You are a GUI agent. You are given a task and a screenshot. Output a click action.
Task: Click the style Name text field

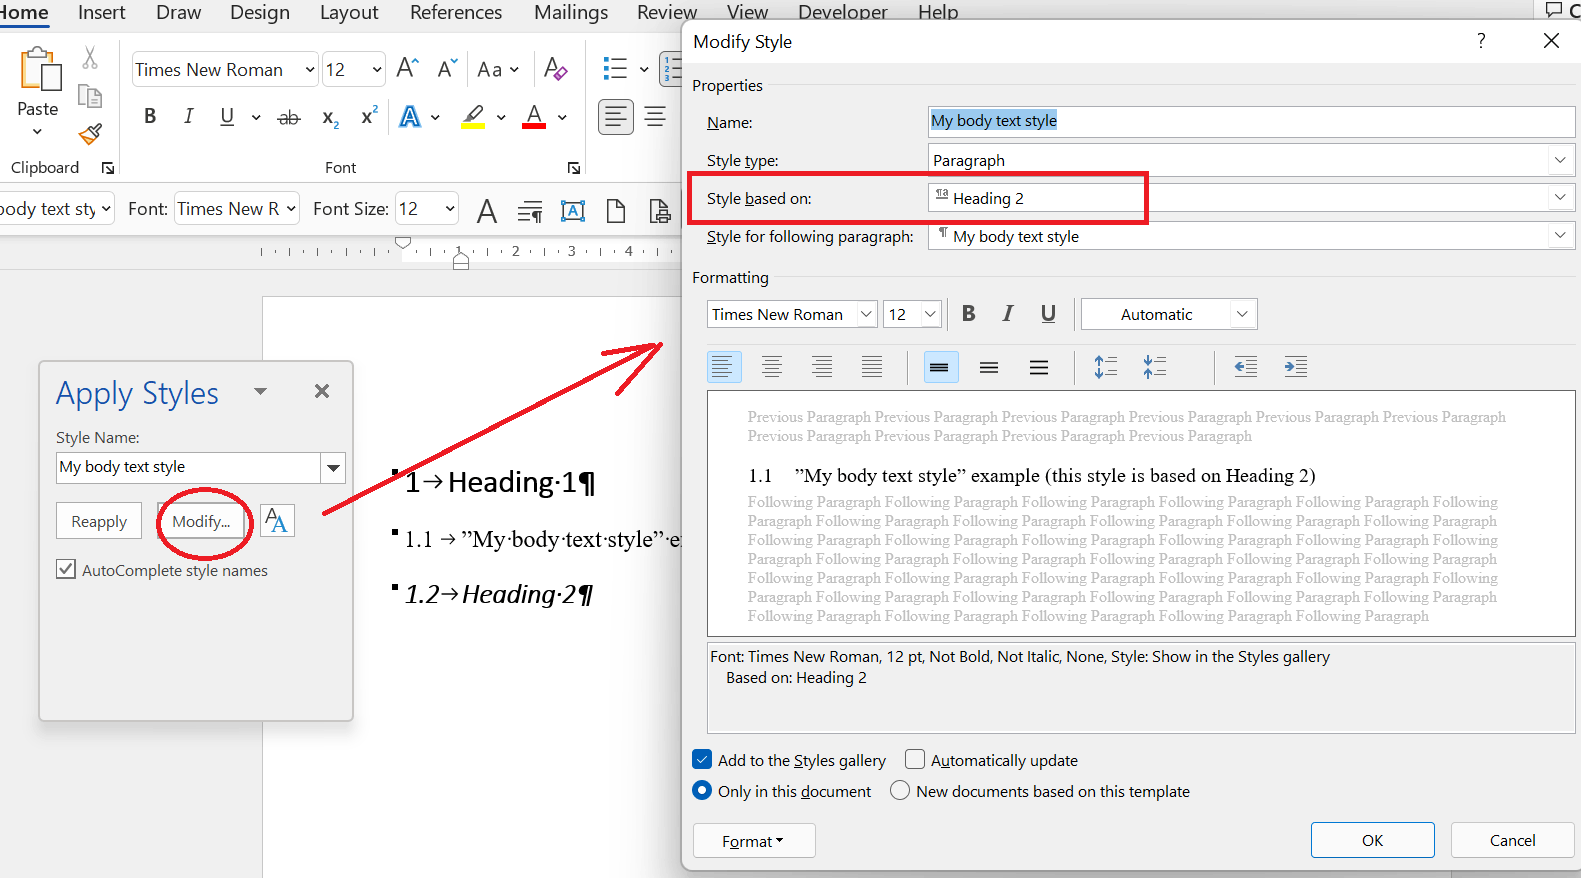point(1251,121)
